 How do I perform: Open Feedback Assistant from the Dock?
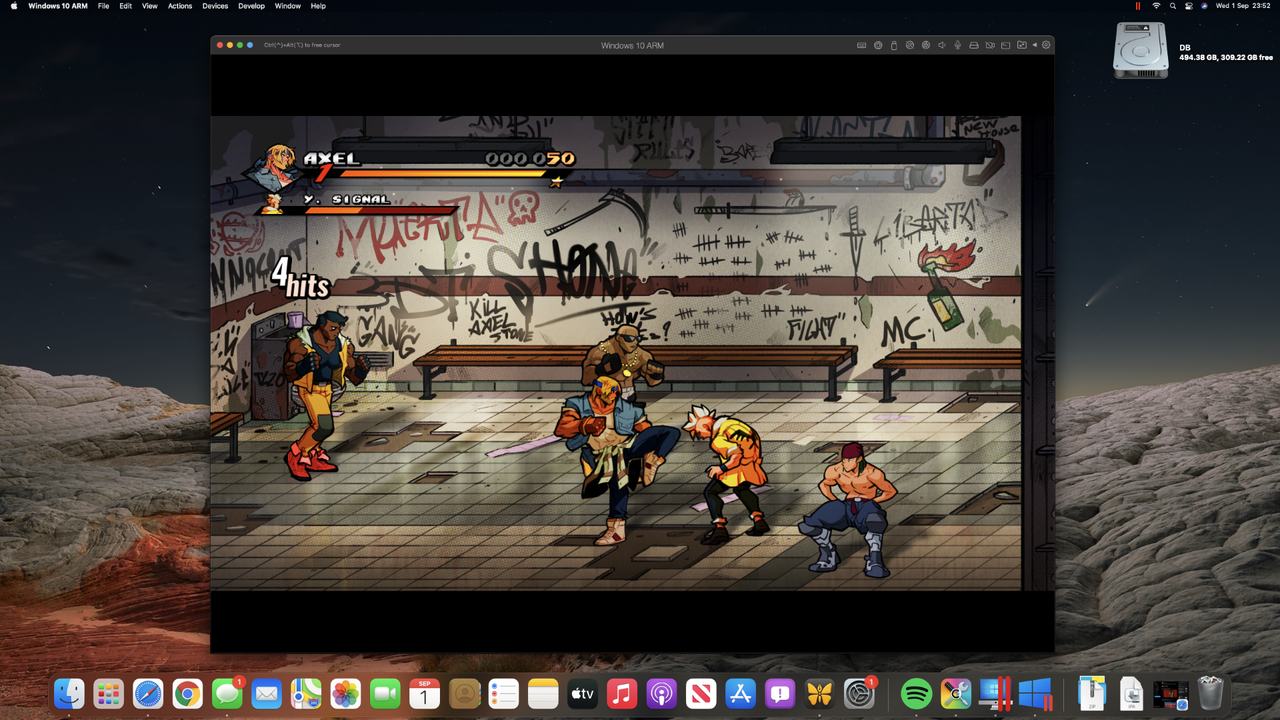point(780,693)
